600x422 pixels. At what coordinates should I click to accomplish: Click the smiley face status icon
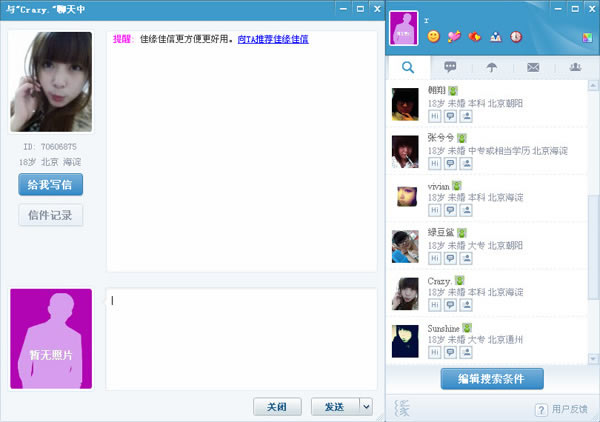coord(433,37)
